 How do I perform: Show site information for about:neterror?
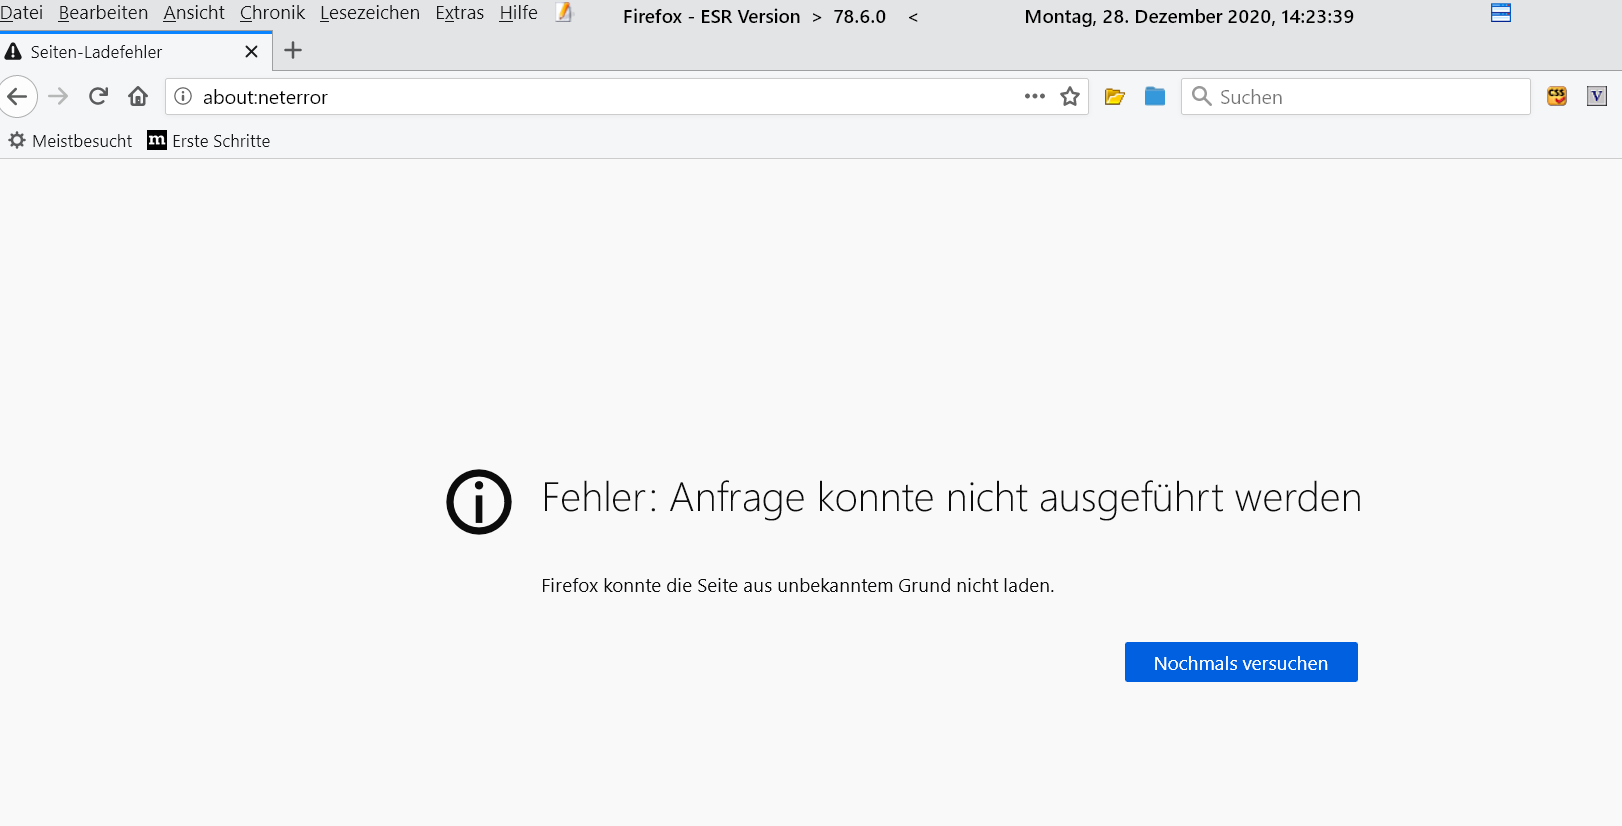[x=183, y=97]
